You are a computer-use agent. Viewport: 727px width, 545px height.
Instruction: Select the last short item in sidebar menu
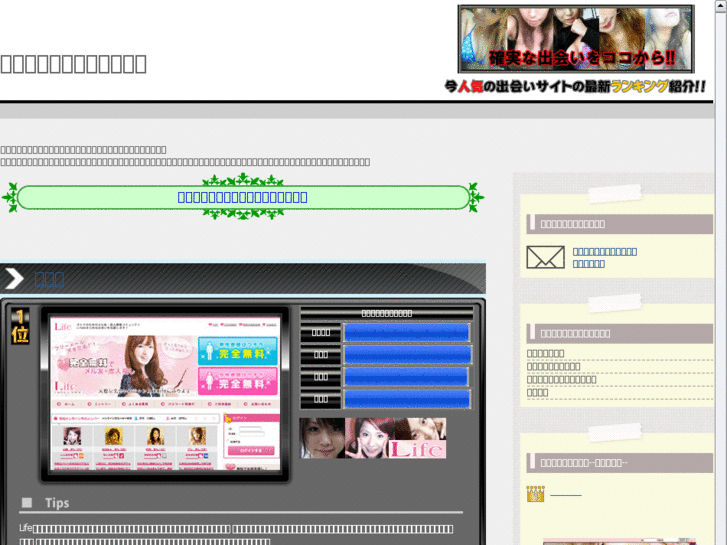pyautogui.click(x=537, y=392)
